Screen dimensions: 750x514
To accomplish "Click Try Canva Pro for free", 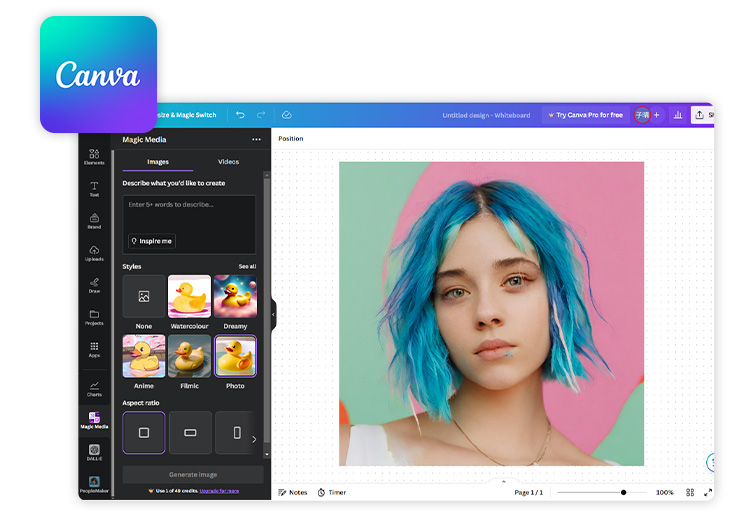I will pos(585,115).
